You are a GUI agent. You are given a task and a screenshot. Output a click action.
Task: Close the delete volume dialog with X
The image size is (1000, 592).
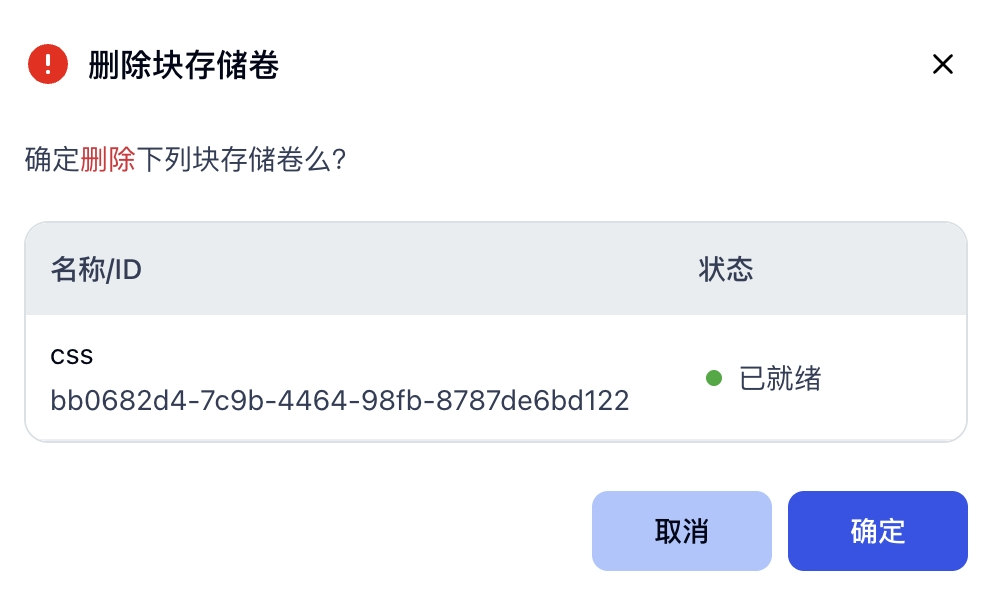tap(942, 65)
